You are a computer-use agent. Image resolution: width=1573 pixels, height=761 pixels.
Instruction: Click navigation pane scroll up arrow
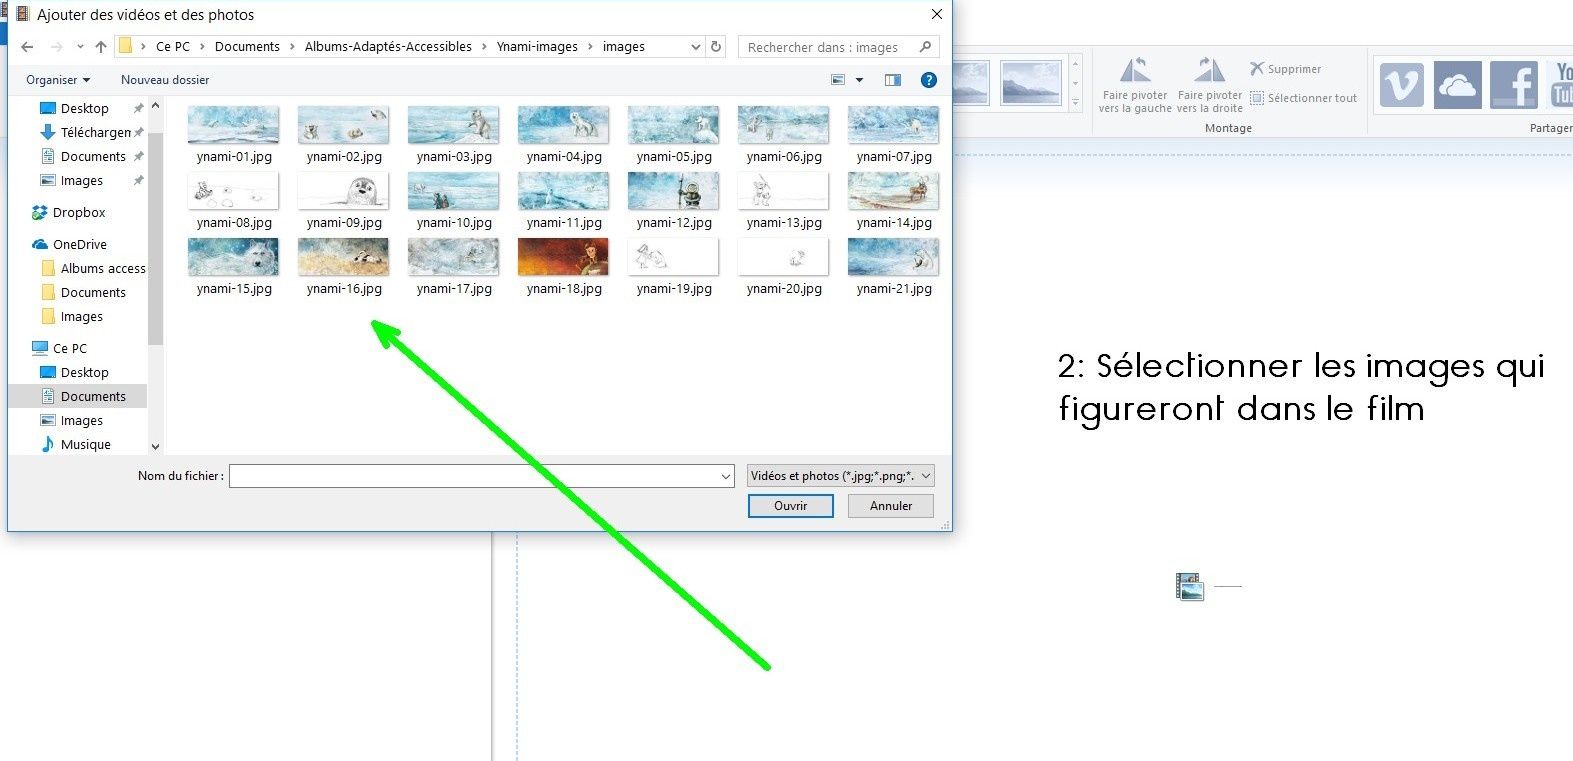point(155,106)
